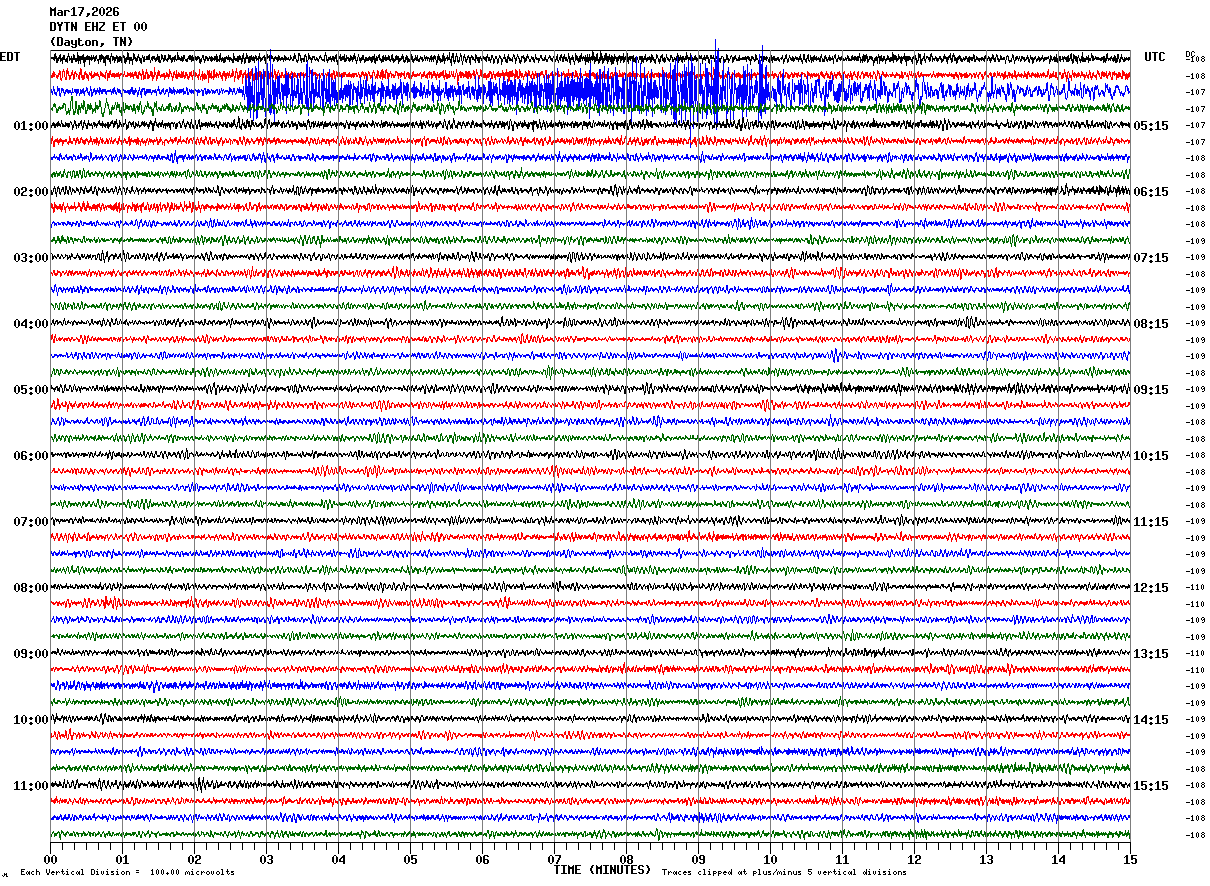The height and width of the screenshot is (886, 1210).
Task: Click the 09:15 UTC time label
Action: (x=1151, y=390)
